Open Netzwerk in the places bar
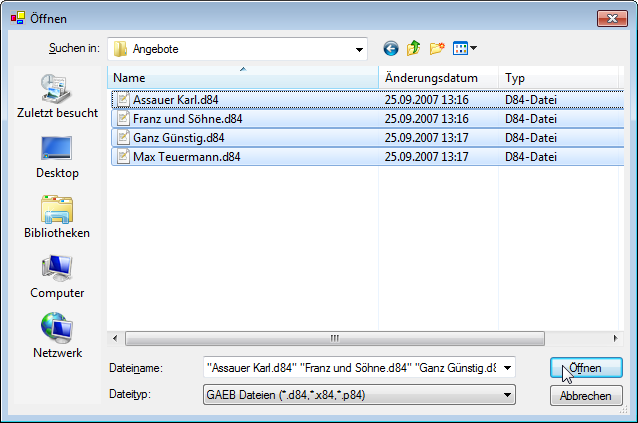The height and width of the screenshot is (423, 638). pos(57,336)
